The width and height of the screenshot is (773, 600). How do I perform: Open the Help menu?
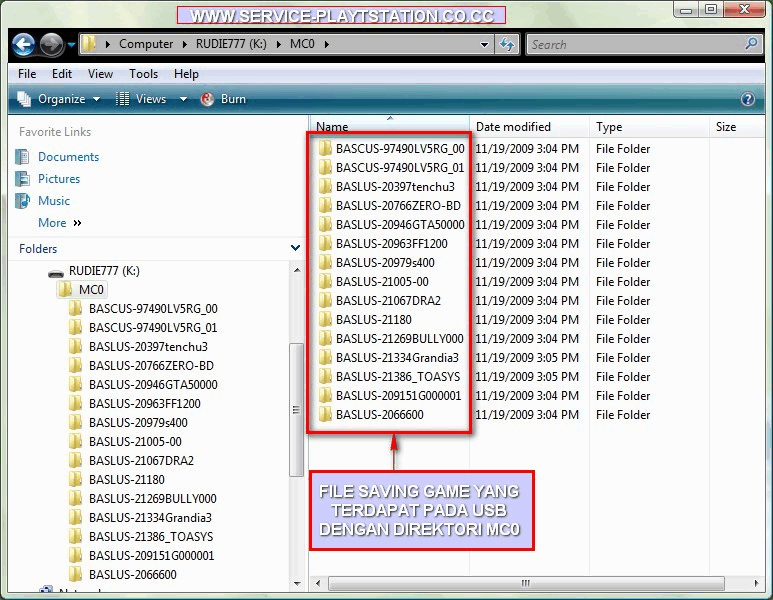(x=186, y=74)
